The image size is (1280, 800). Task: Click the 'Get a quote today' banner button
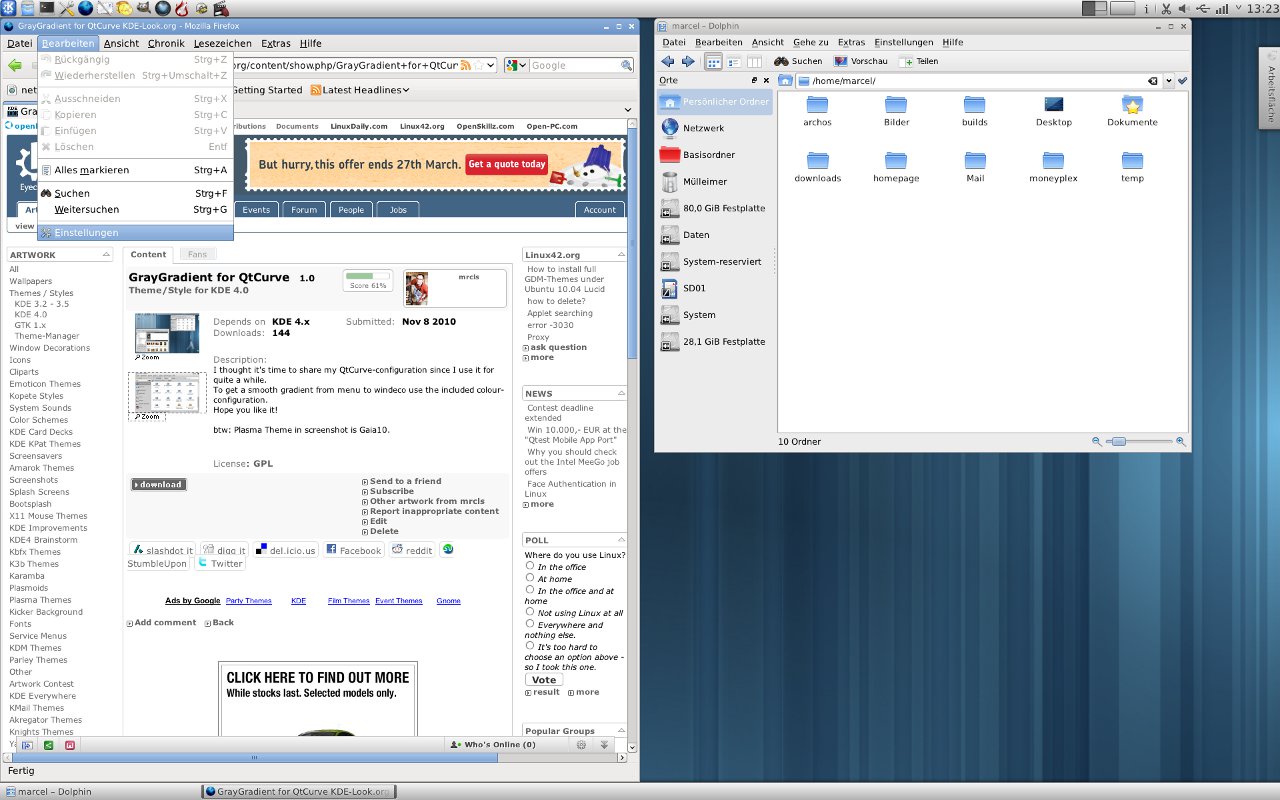point(506,164)
